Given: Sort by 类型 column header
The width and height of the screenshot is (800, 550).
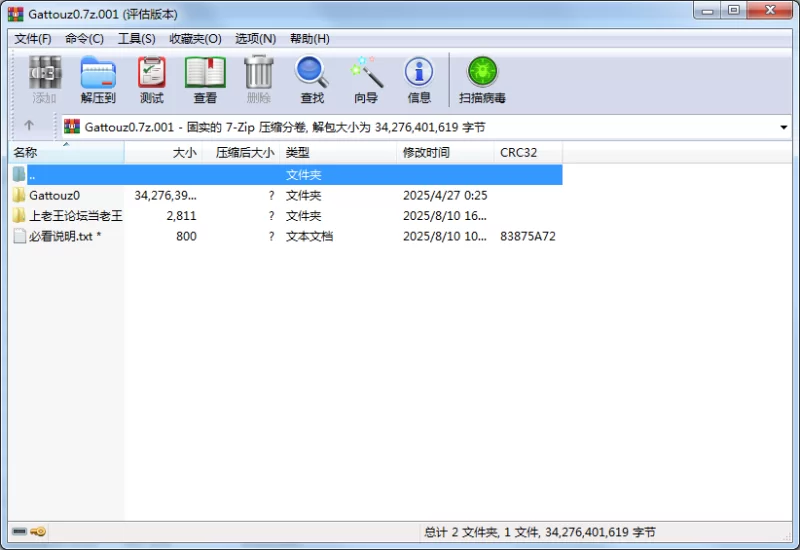Looking at the screenshot, I should [338, 153].
